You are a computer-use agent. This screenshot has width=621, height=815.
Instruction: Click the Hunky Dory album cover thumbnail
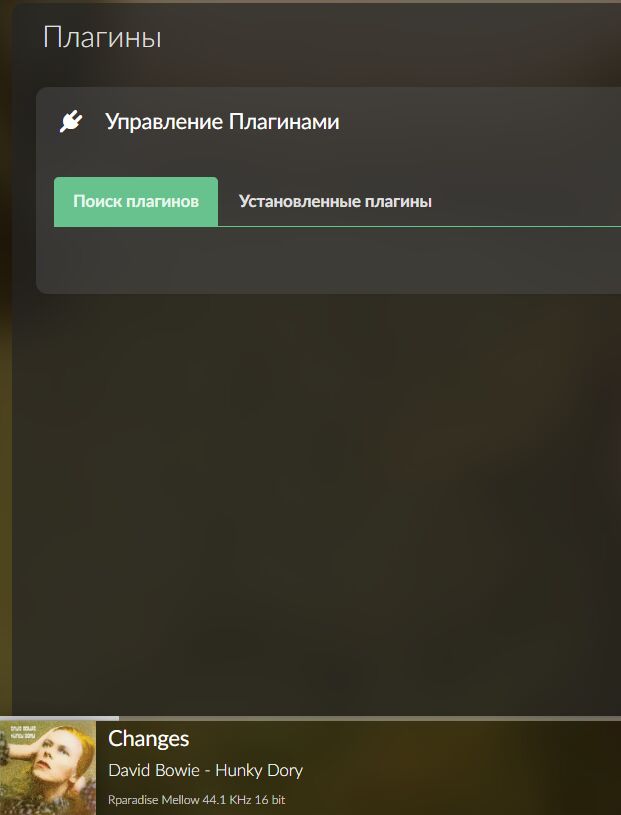(x=48, y=768)
